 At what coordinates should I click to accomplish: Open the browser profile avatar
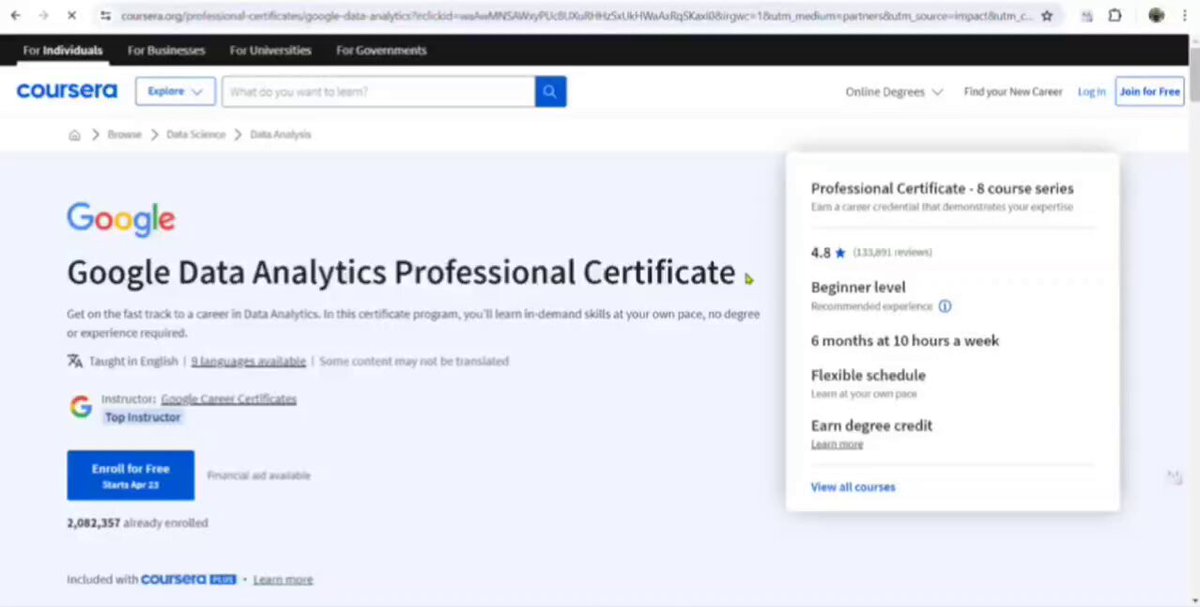(x=1156, y=16)
